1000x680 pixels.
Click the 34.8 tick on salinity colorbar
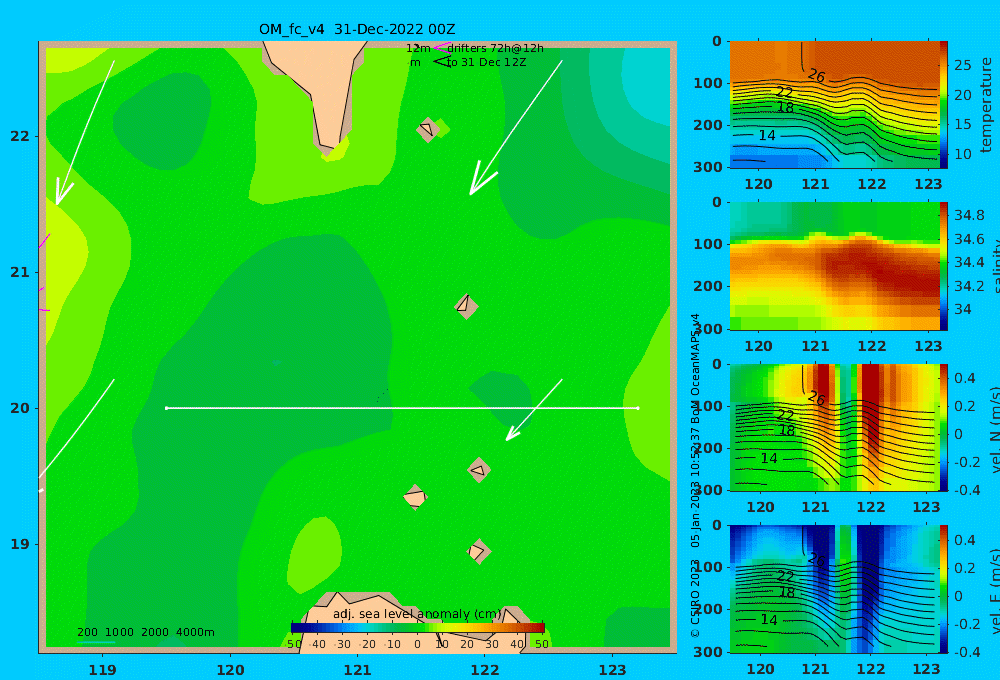969,215
